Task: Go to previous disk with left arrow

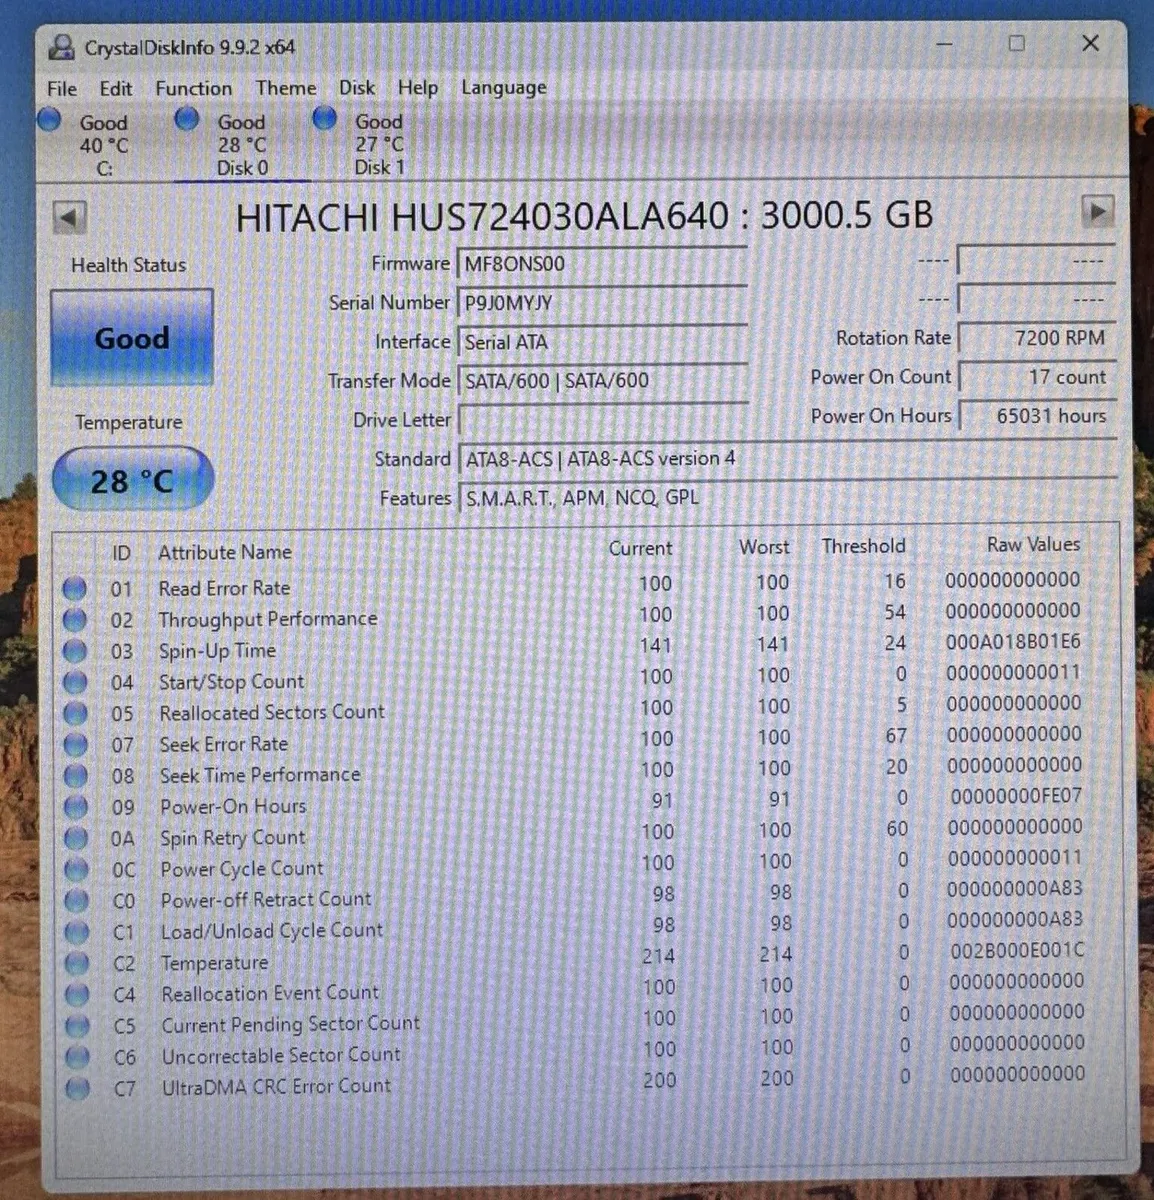Action: pos(69,216)
